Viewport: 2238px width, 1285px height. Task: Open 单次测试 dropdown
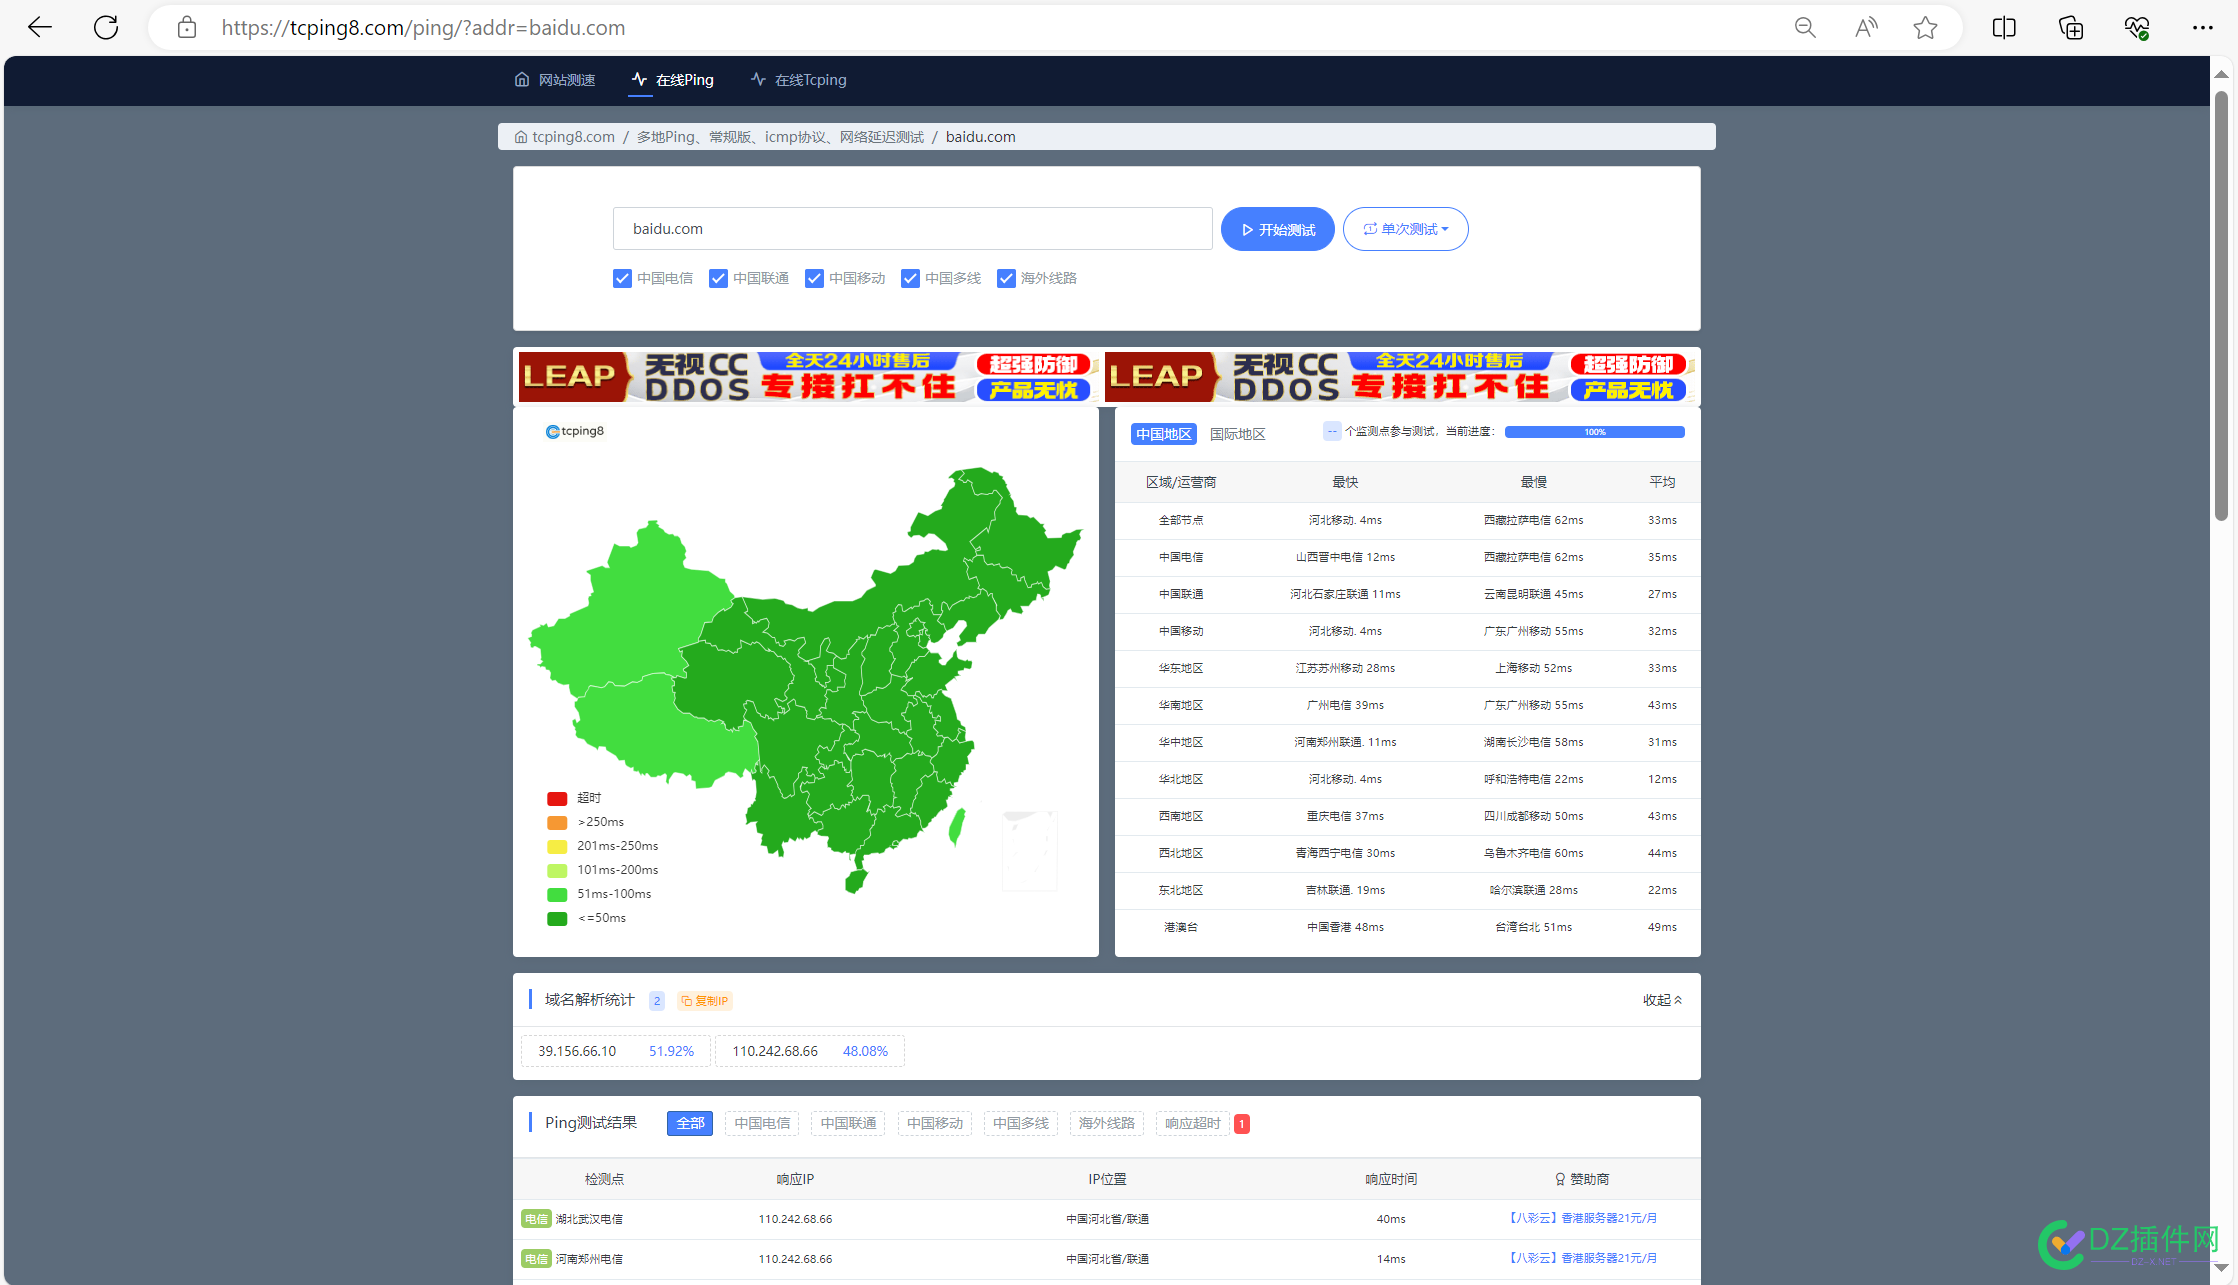pos(1405,229)
